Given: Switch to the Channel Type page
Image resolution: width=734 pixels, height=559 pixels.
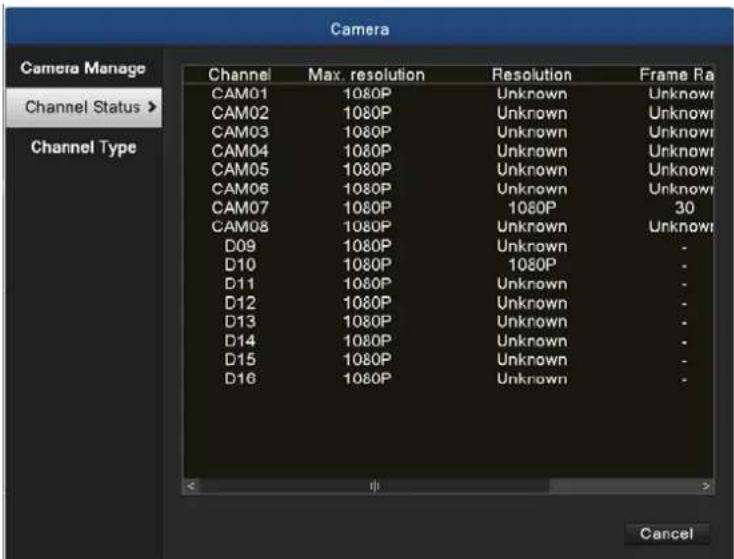Looking at the screenshot, I should (x=84, y=147).
